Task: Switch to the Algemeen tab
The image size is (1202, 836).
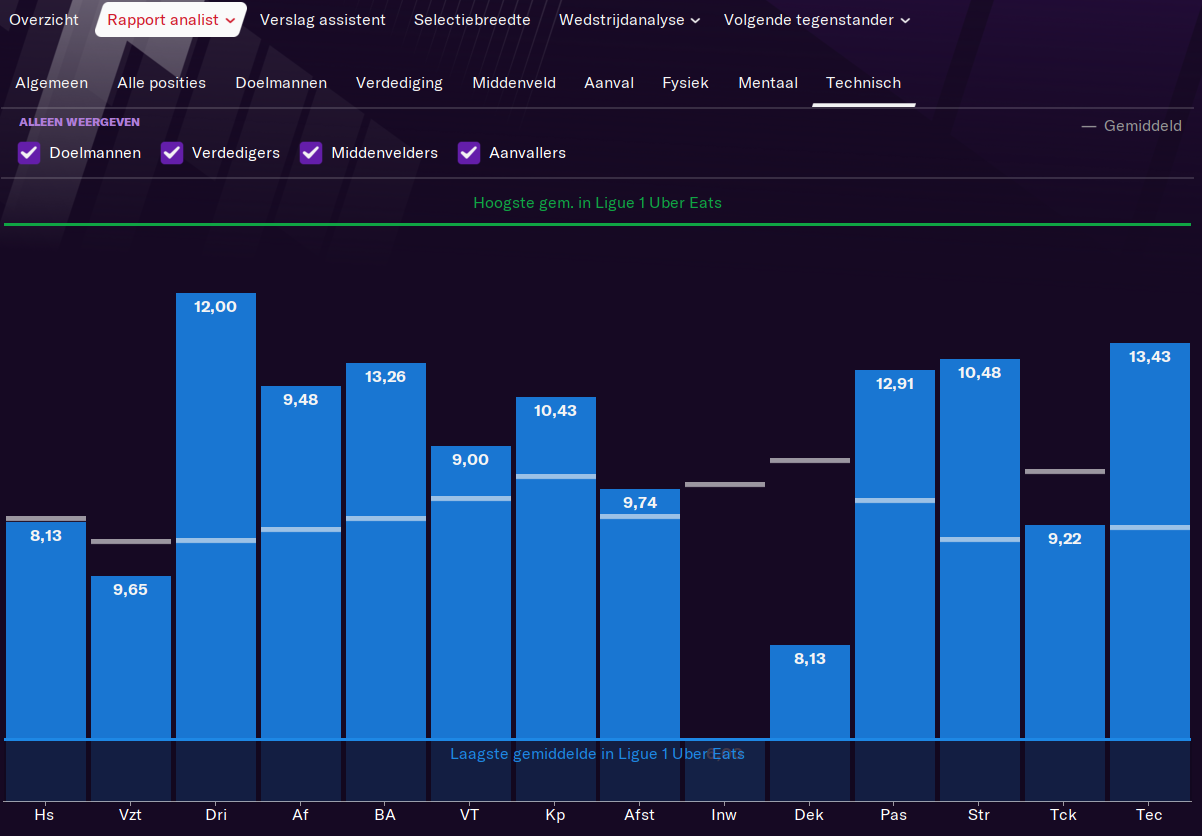Action: (51, 83)
